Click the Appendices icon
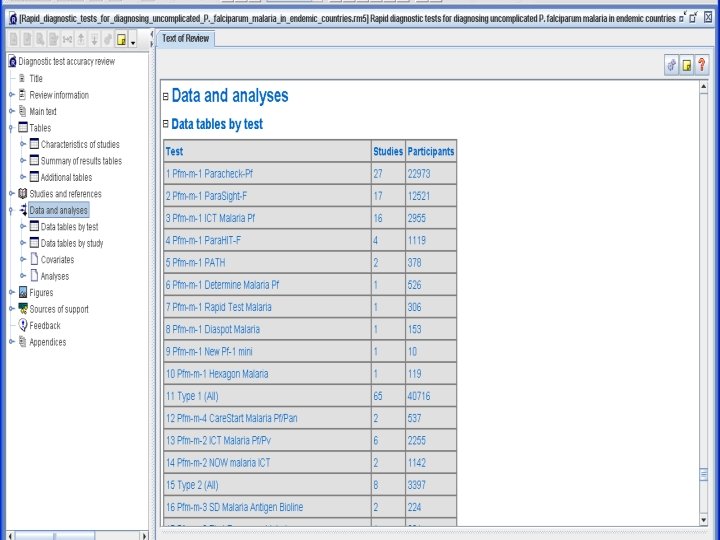Image resolution: width=720 pixels, height=540 pixels. [x=22, y=342]
